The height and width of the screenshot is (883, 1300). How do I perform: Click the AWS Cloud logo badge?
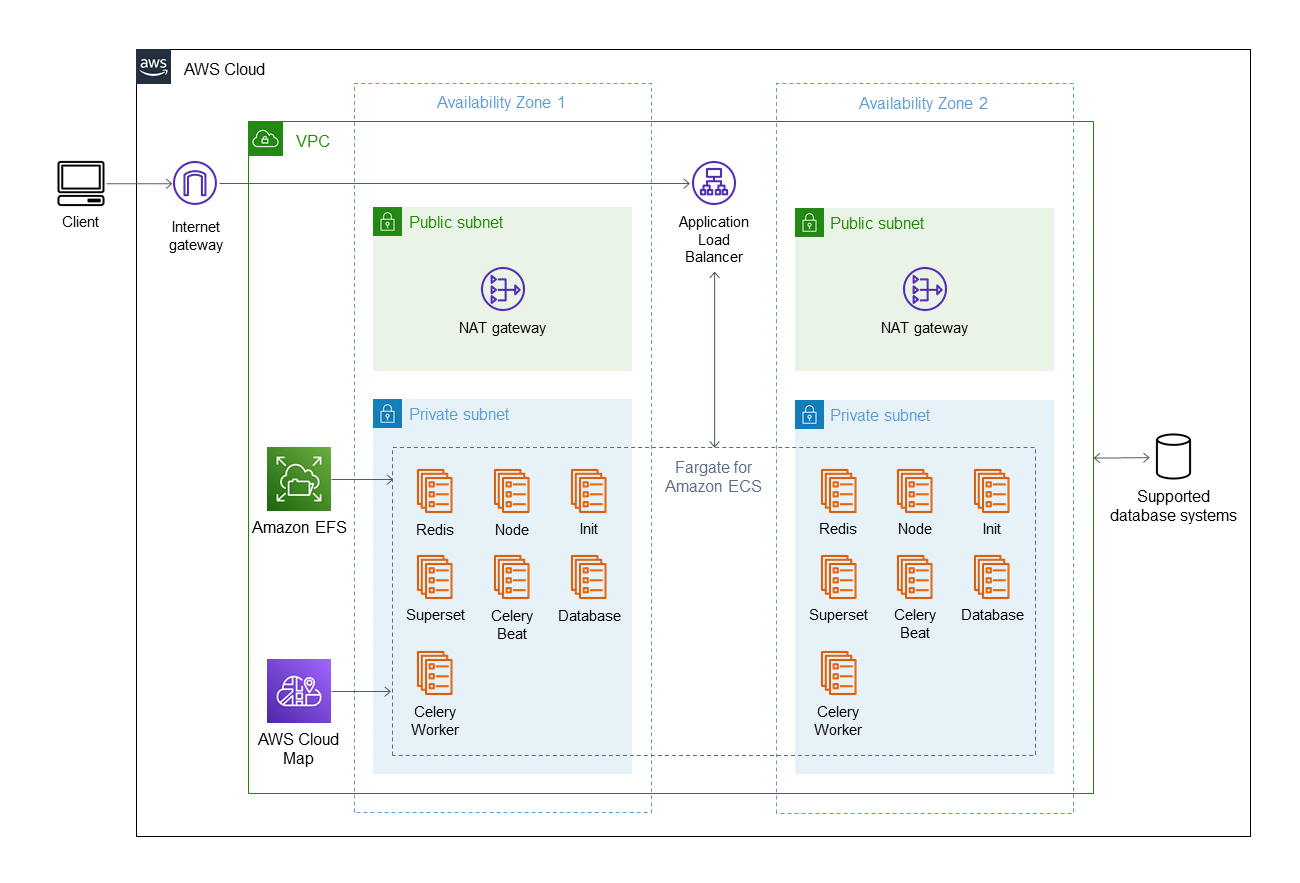coord(154,67)
